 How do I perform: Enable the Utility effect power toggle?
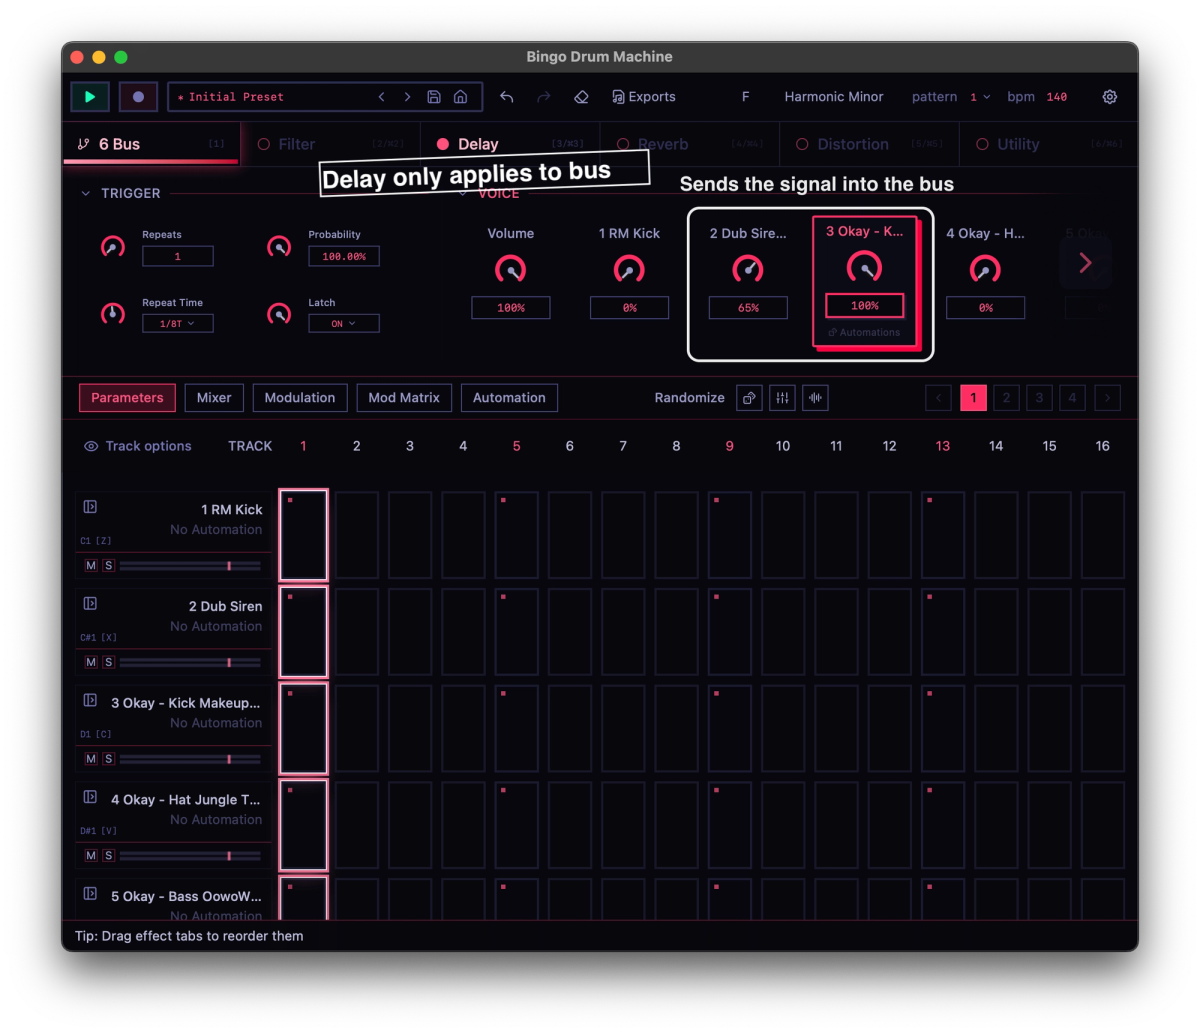[982, 144]
